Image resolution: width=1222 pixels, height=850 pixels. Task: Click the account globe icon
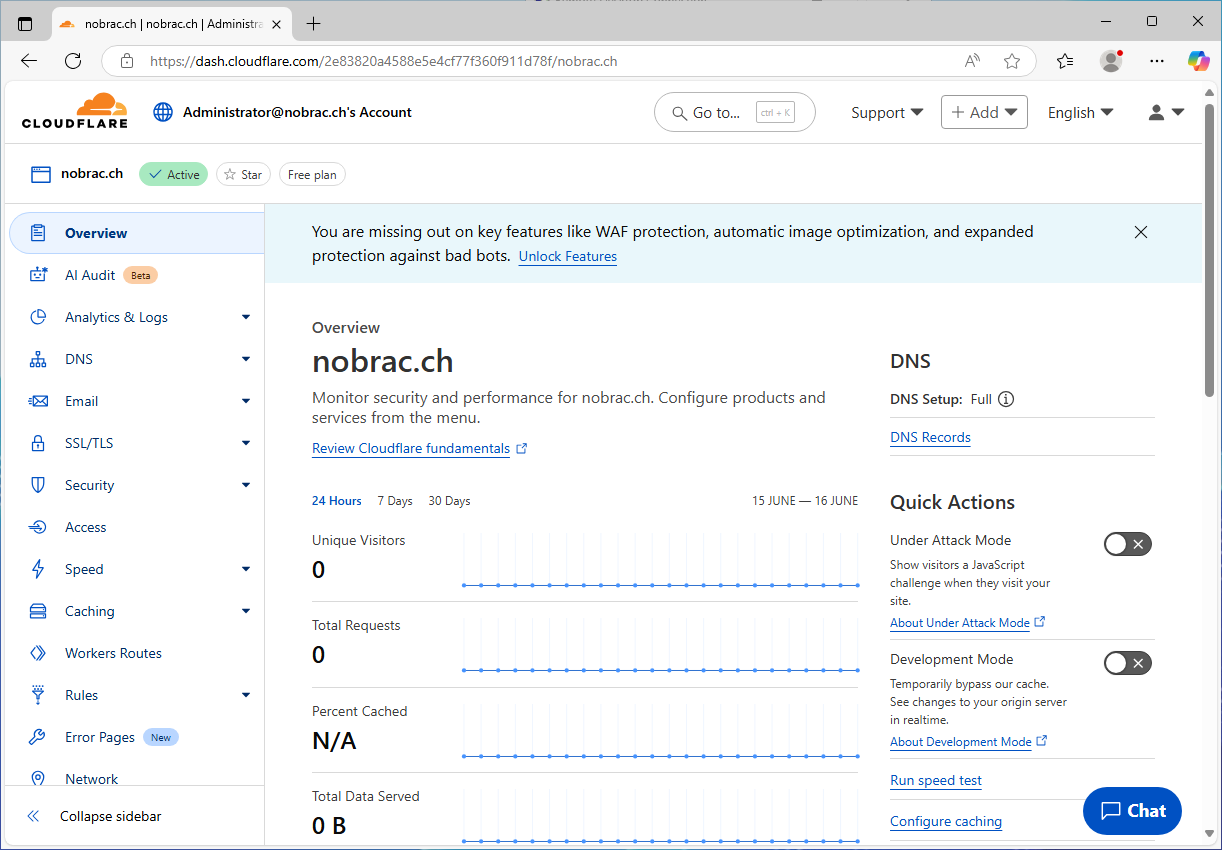click(x=163, y=112)
